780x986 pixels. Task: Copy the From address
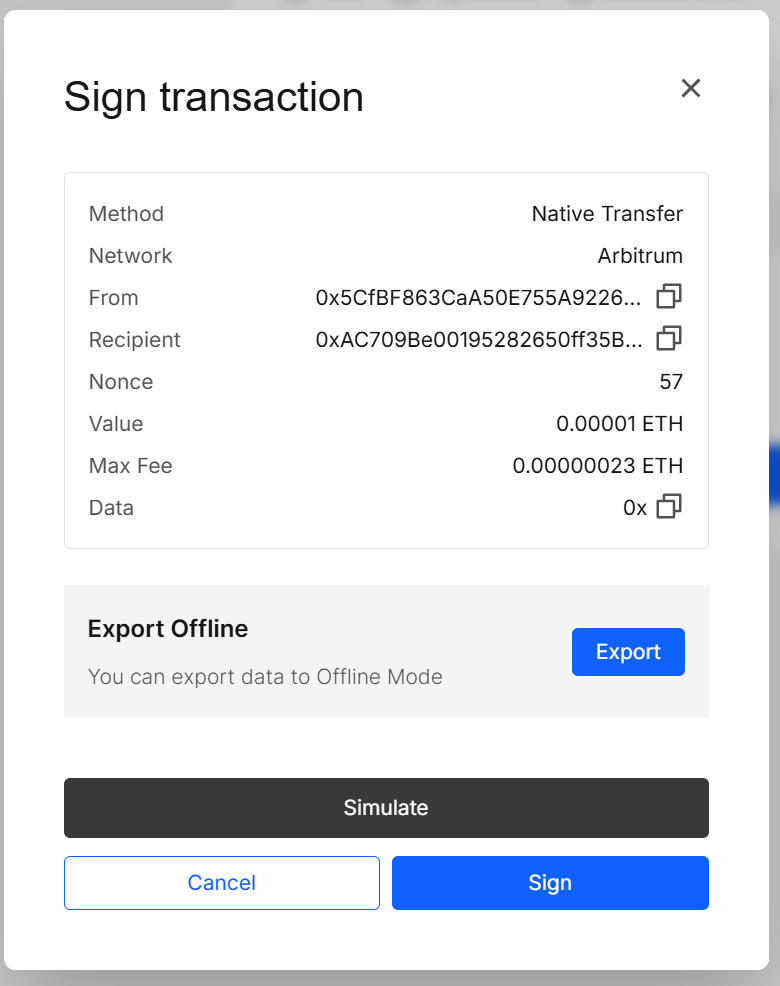(x=668, y=297)
